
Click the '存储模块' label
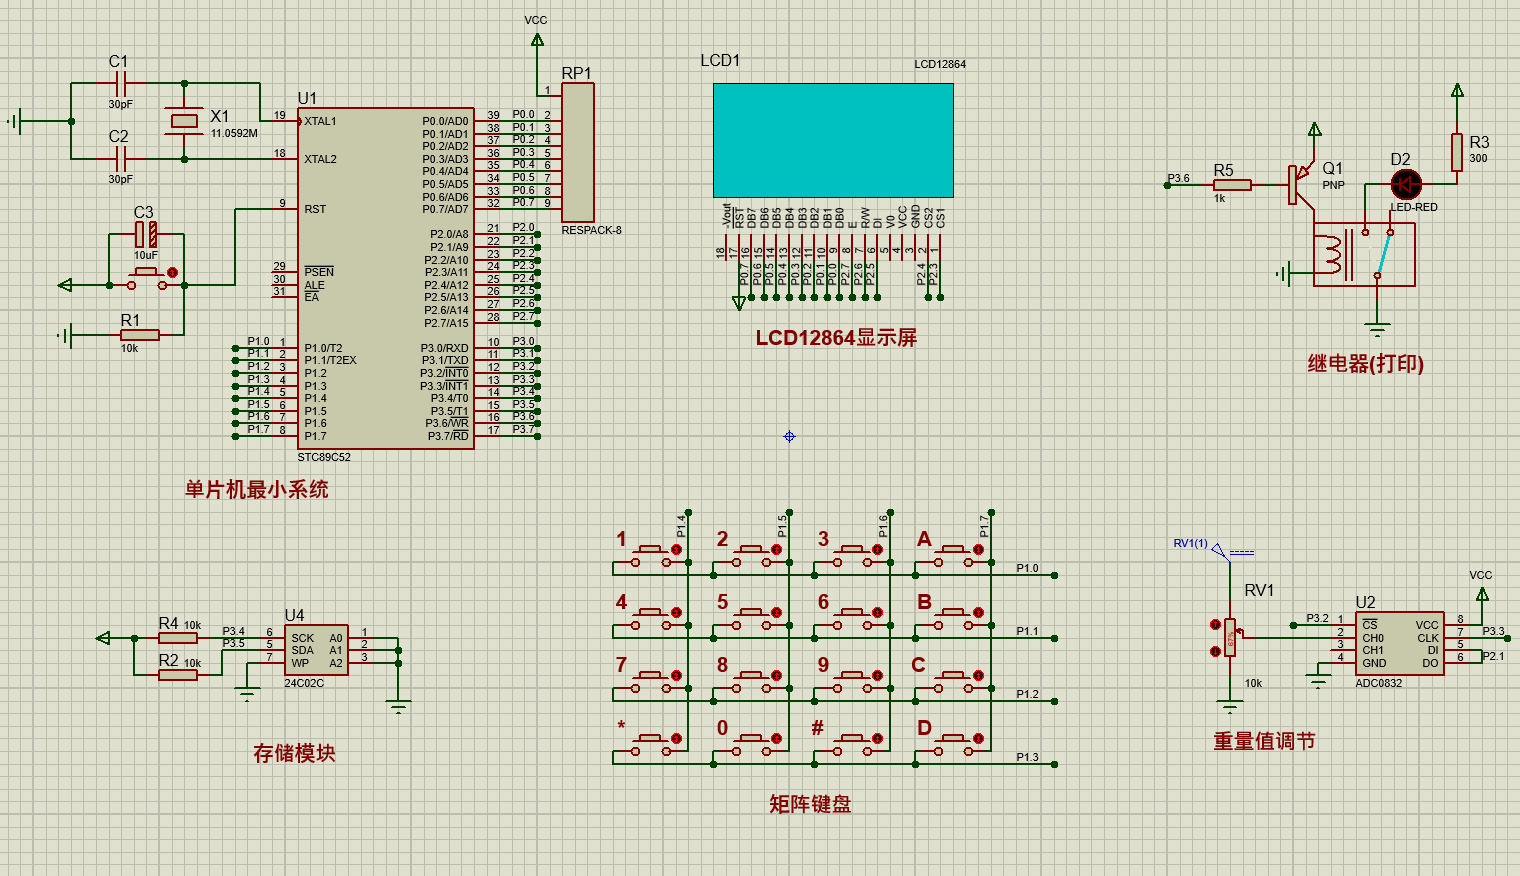(x=294, y=753)
